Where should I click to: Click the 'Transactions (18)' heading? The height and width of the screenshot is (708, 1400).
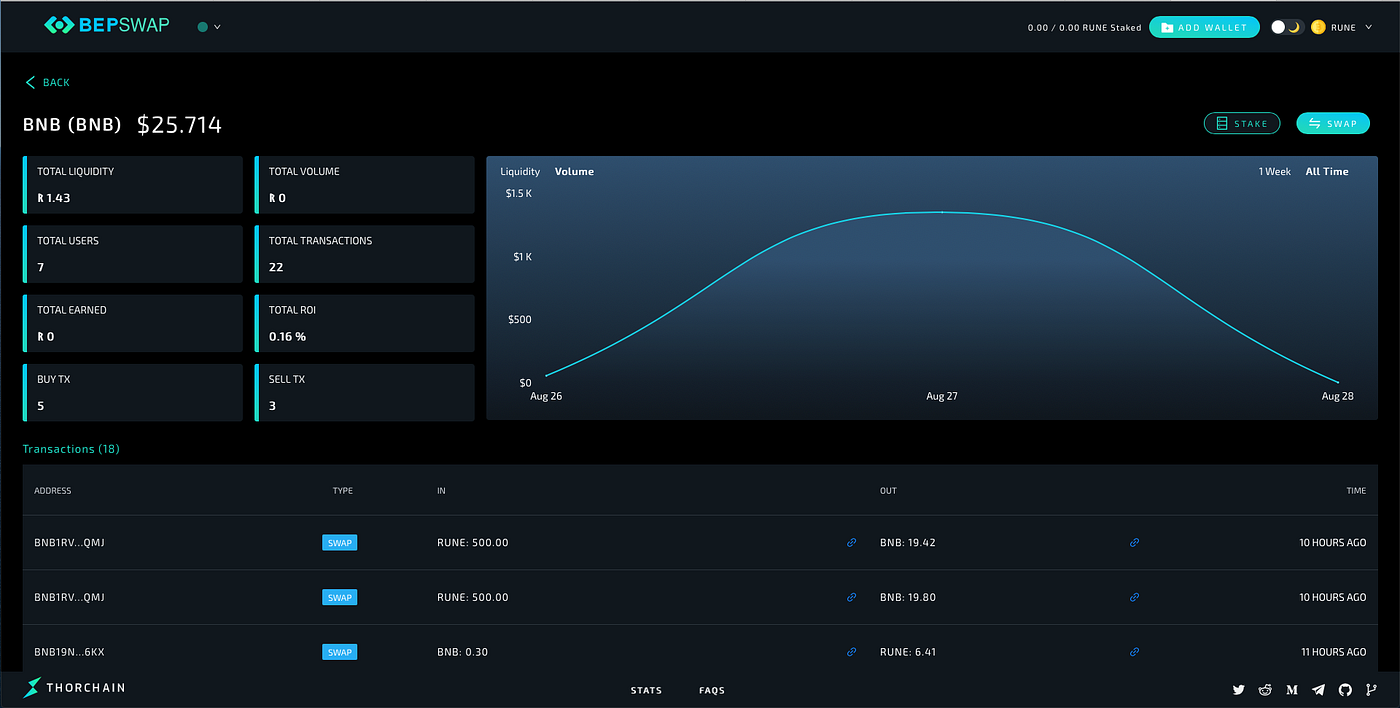pos(71,449)
